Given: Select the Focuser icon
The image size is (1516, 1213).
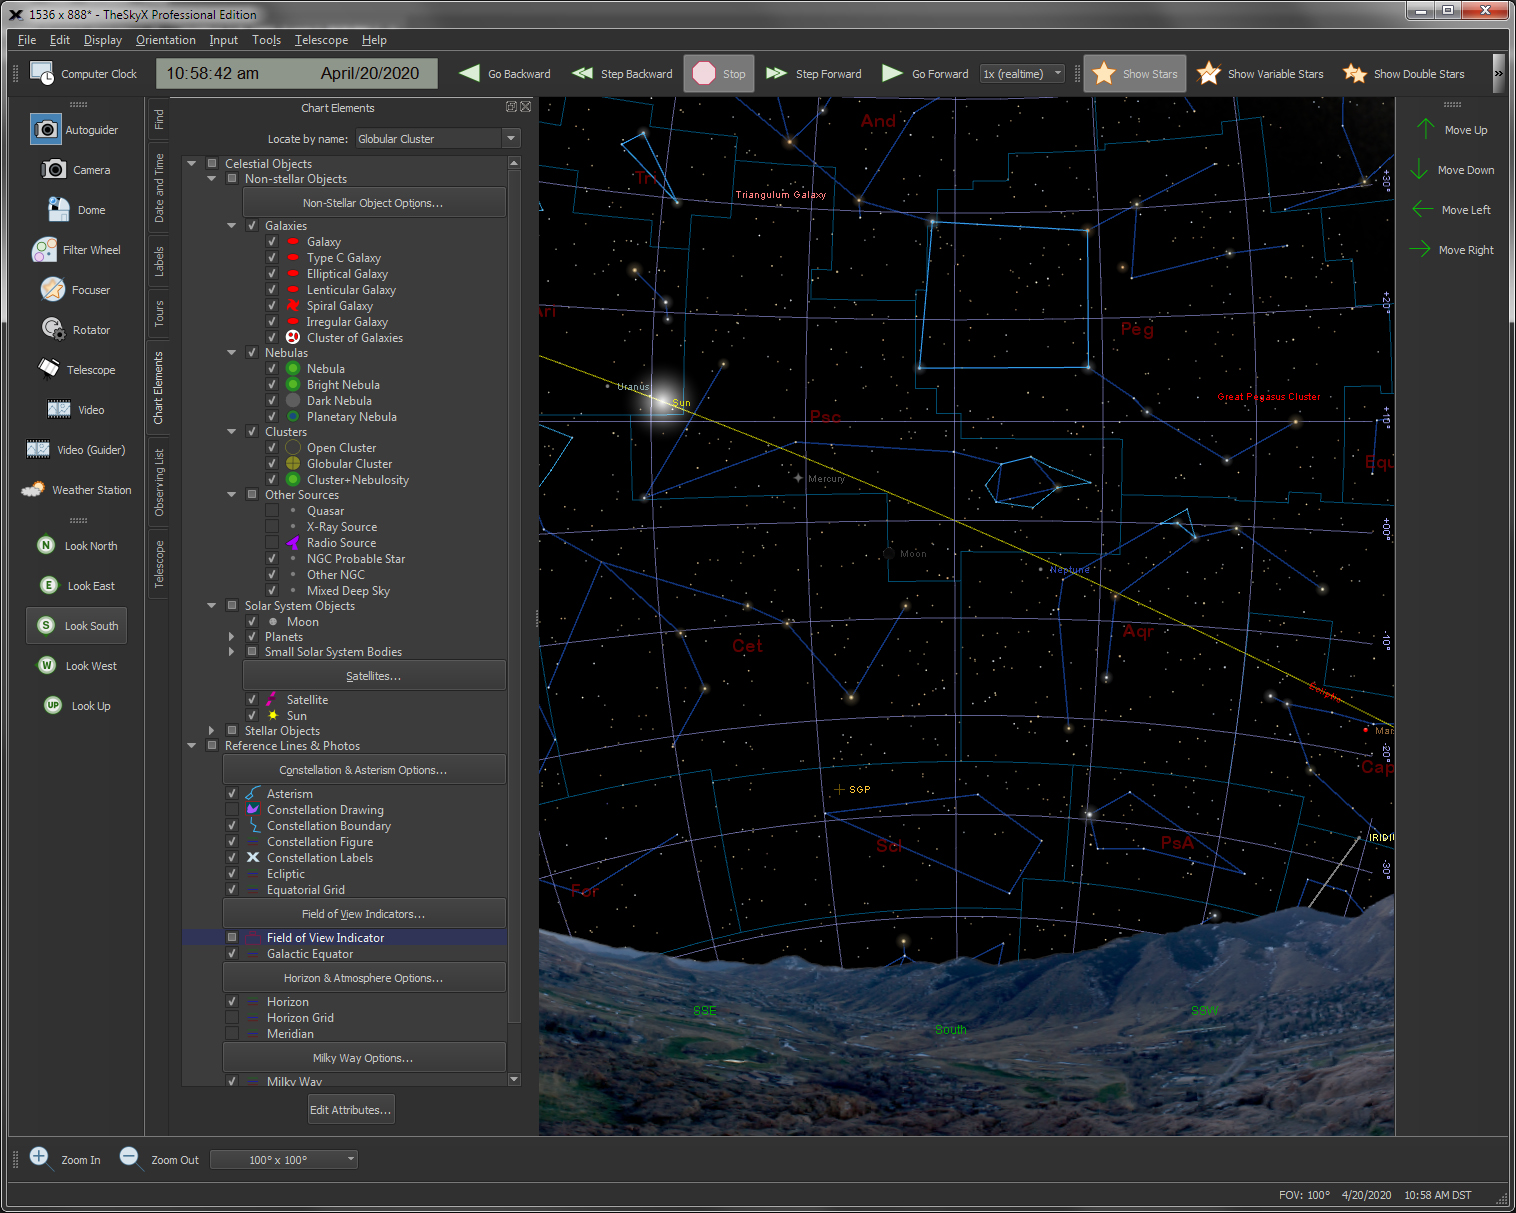Looking at the screenshot, I should pyautogui.click(x=53, y=290).
